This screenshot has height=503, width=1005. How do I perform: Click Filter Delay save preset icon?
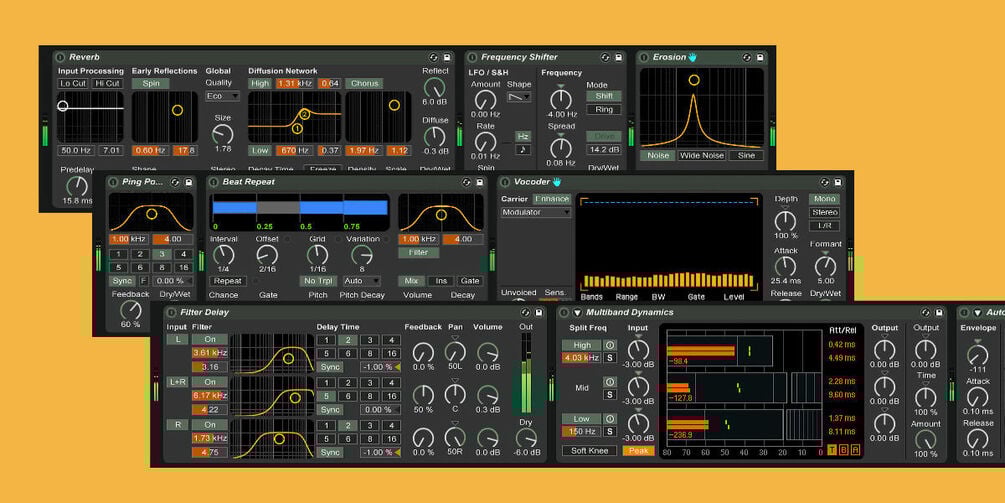pyautogui.click(x=539, y=313)
